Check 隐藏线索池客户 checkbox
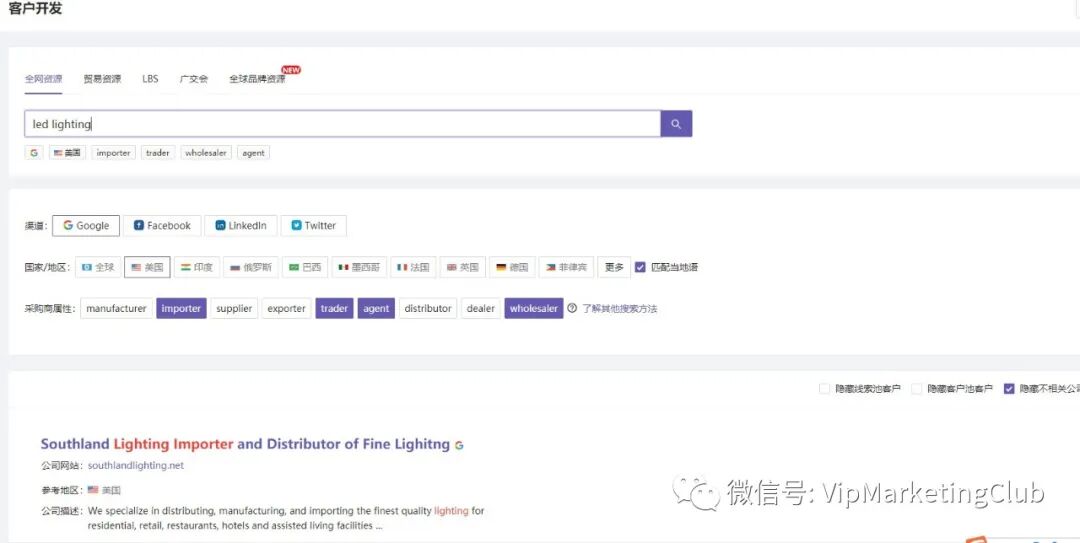1080x543 pixels. [824, 389]
